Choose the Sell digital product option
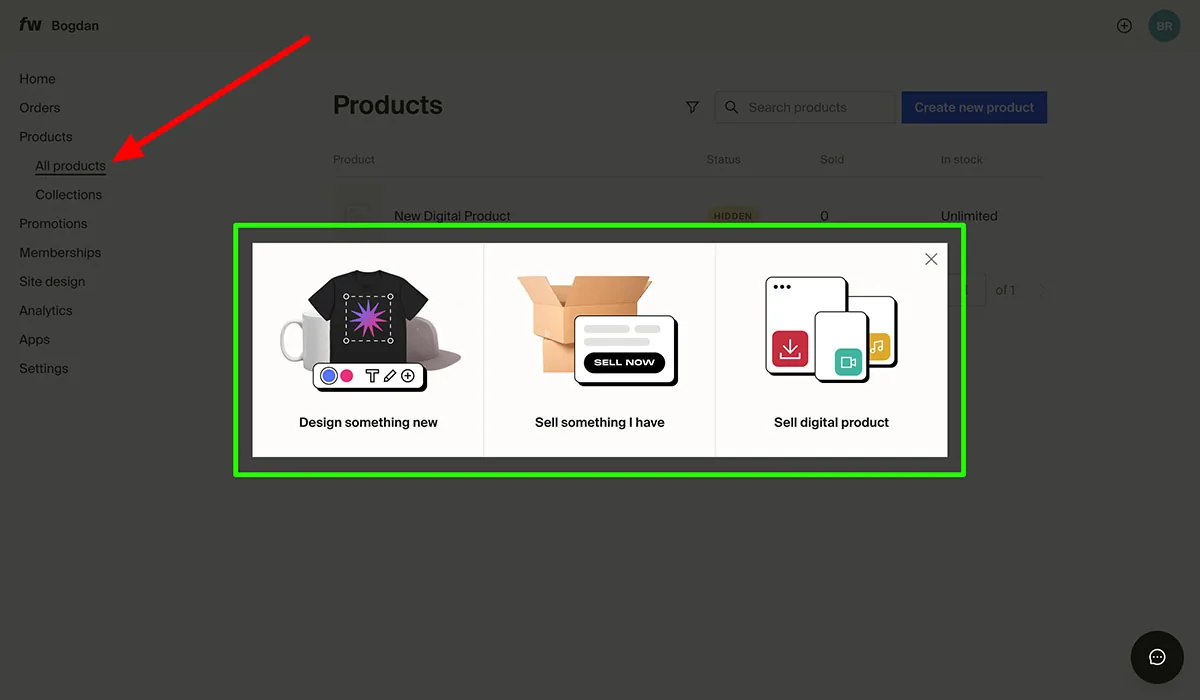1200x700 pixels. pyautogui.click(x=831, y=345)
